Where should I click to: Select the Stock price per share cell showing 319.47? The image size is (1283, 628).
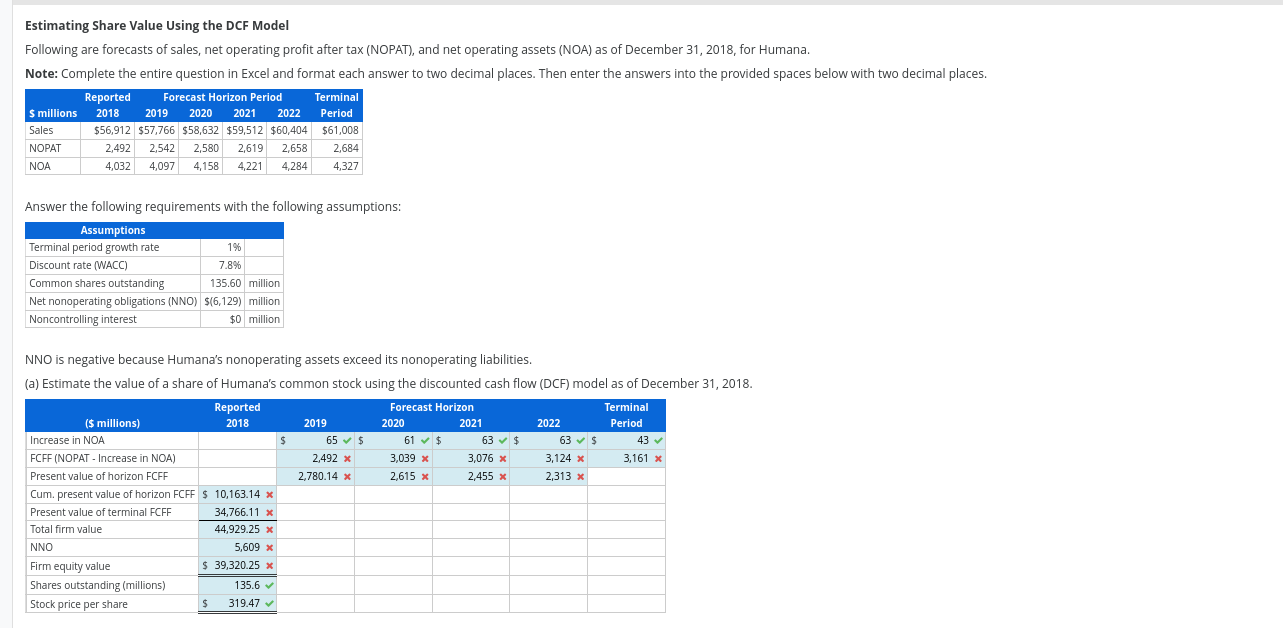[x=238, y=602]
